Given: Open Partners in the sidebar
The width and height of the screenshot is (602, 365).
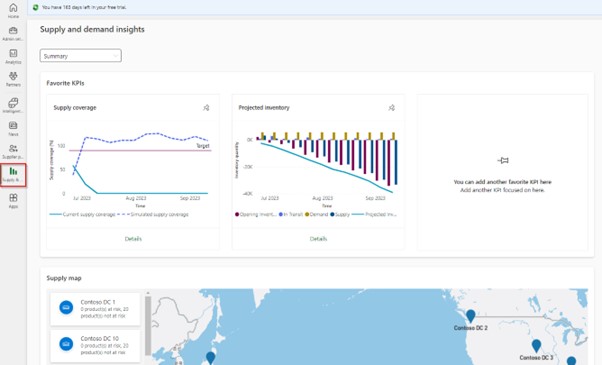Looking at the screenshot, I should coord(13,79).
